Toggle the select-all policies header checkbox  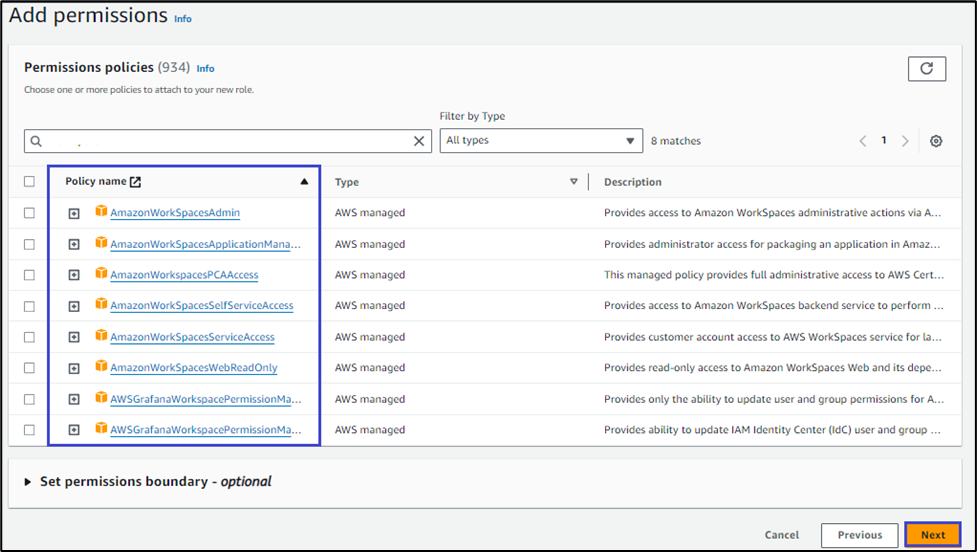click(x=29, y=182)
